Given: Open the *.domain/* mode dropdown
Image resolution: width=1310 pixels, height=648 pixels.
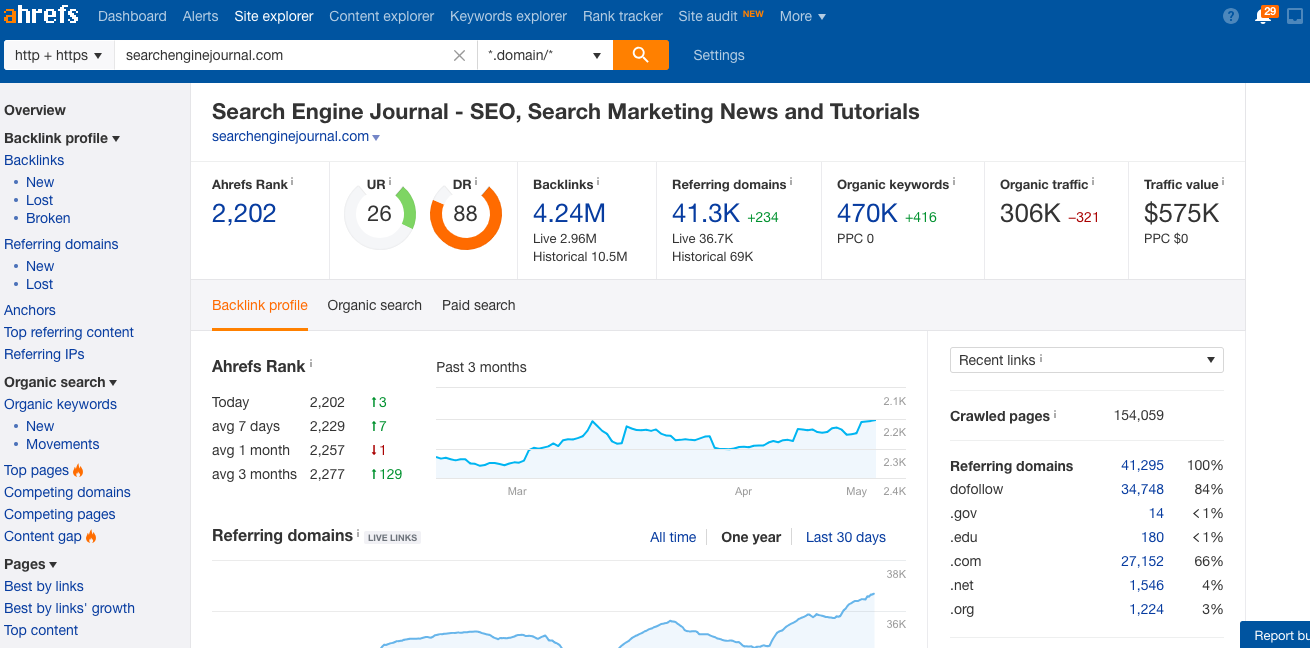Looking at the screenshot, I should tap(545, 56).
